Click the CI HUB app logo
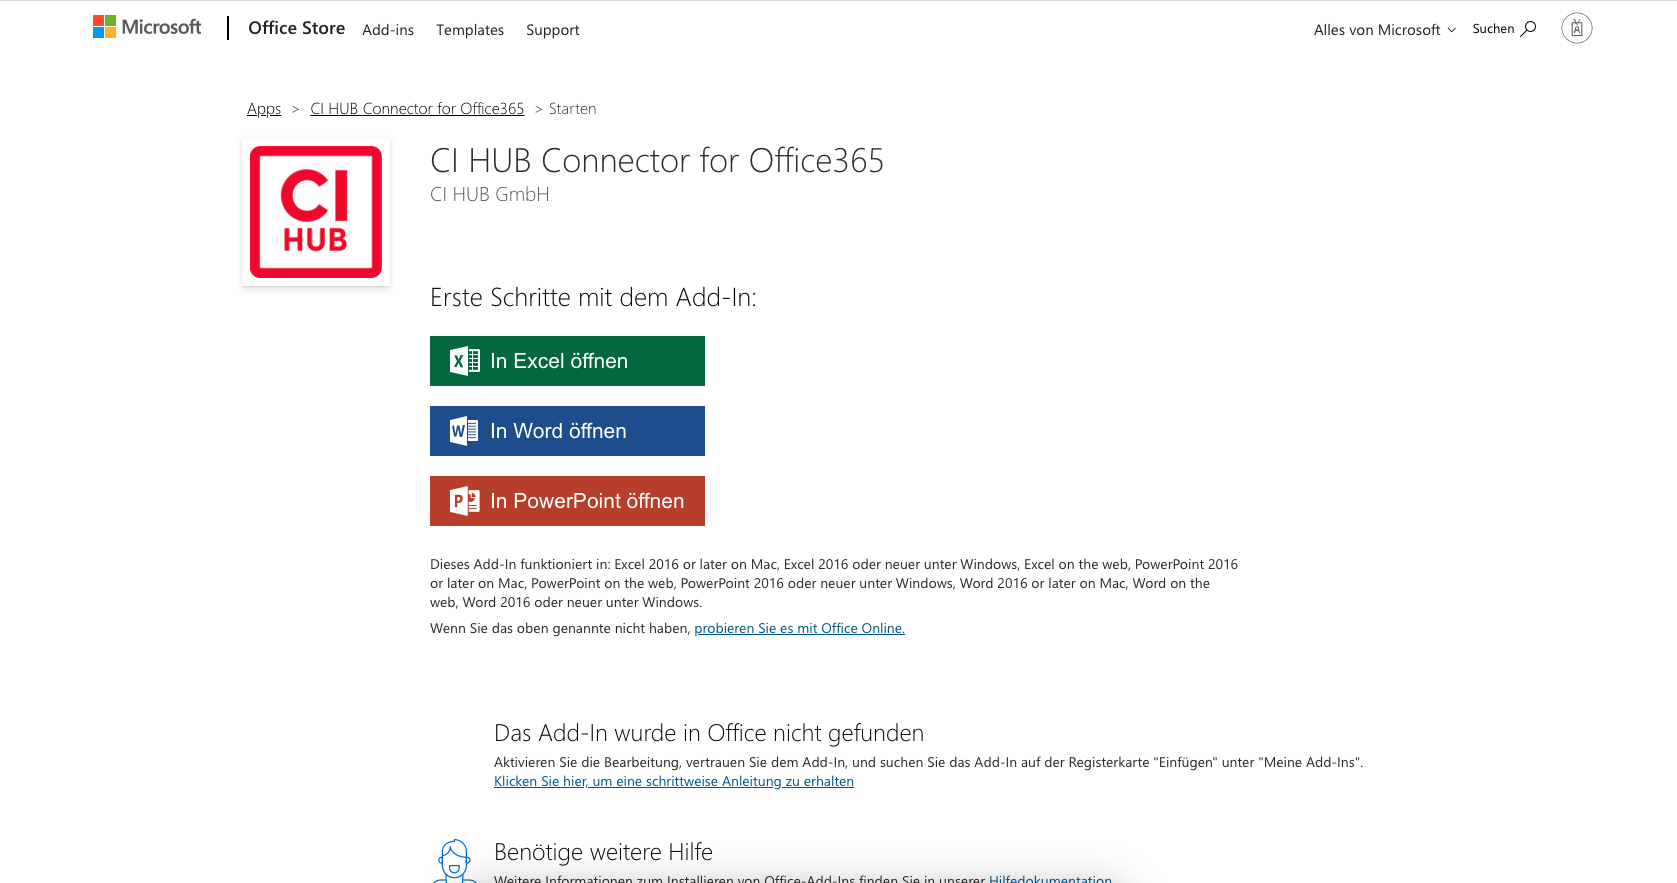 point(316,212)
